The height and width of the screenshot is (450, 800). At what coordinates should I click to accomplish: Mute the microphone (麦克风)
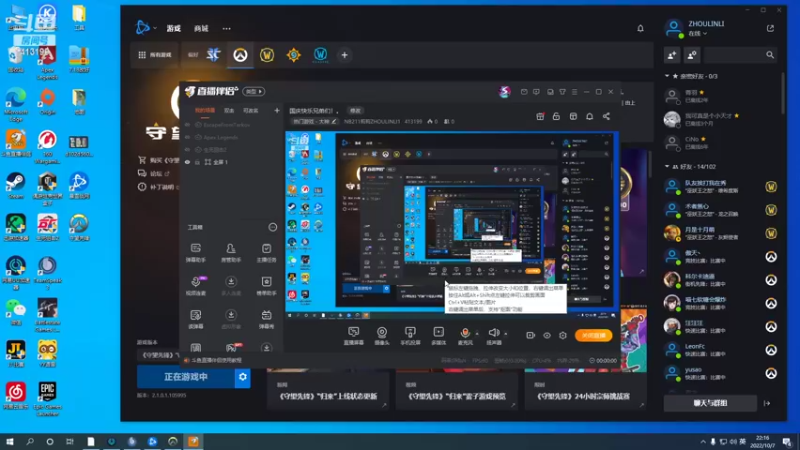(x=465, y=336)
